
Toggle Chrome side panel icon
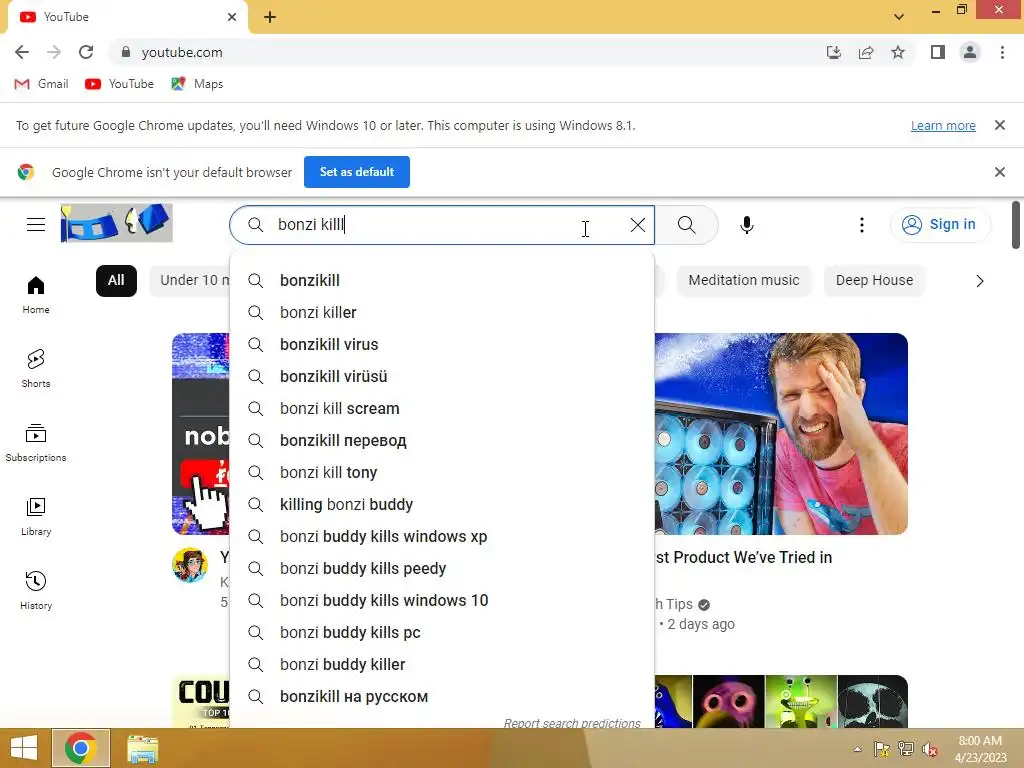[x=938, y=52]
